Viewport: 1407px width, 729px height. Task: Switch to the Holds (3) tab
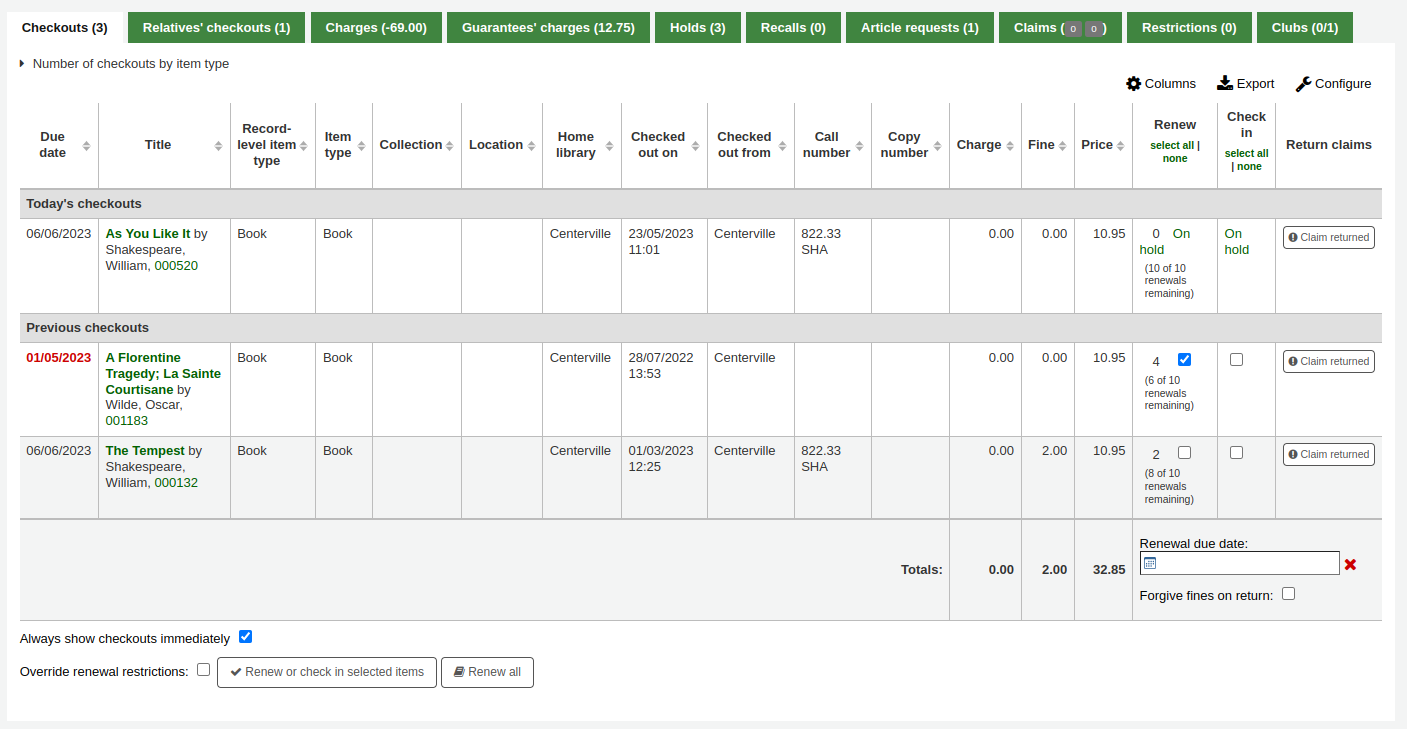click(x=697, y=28)
